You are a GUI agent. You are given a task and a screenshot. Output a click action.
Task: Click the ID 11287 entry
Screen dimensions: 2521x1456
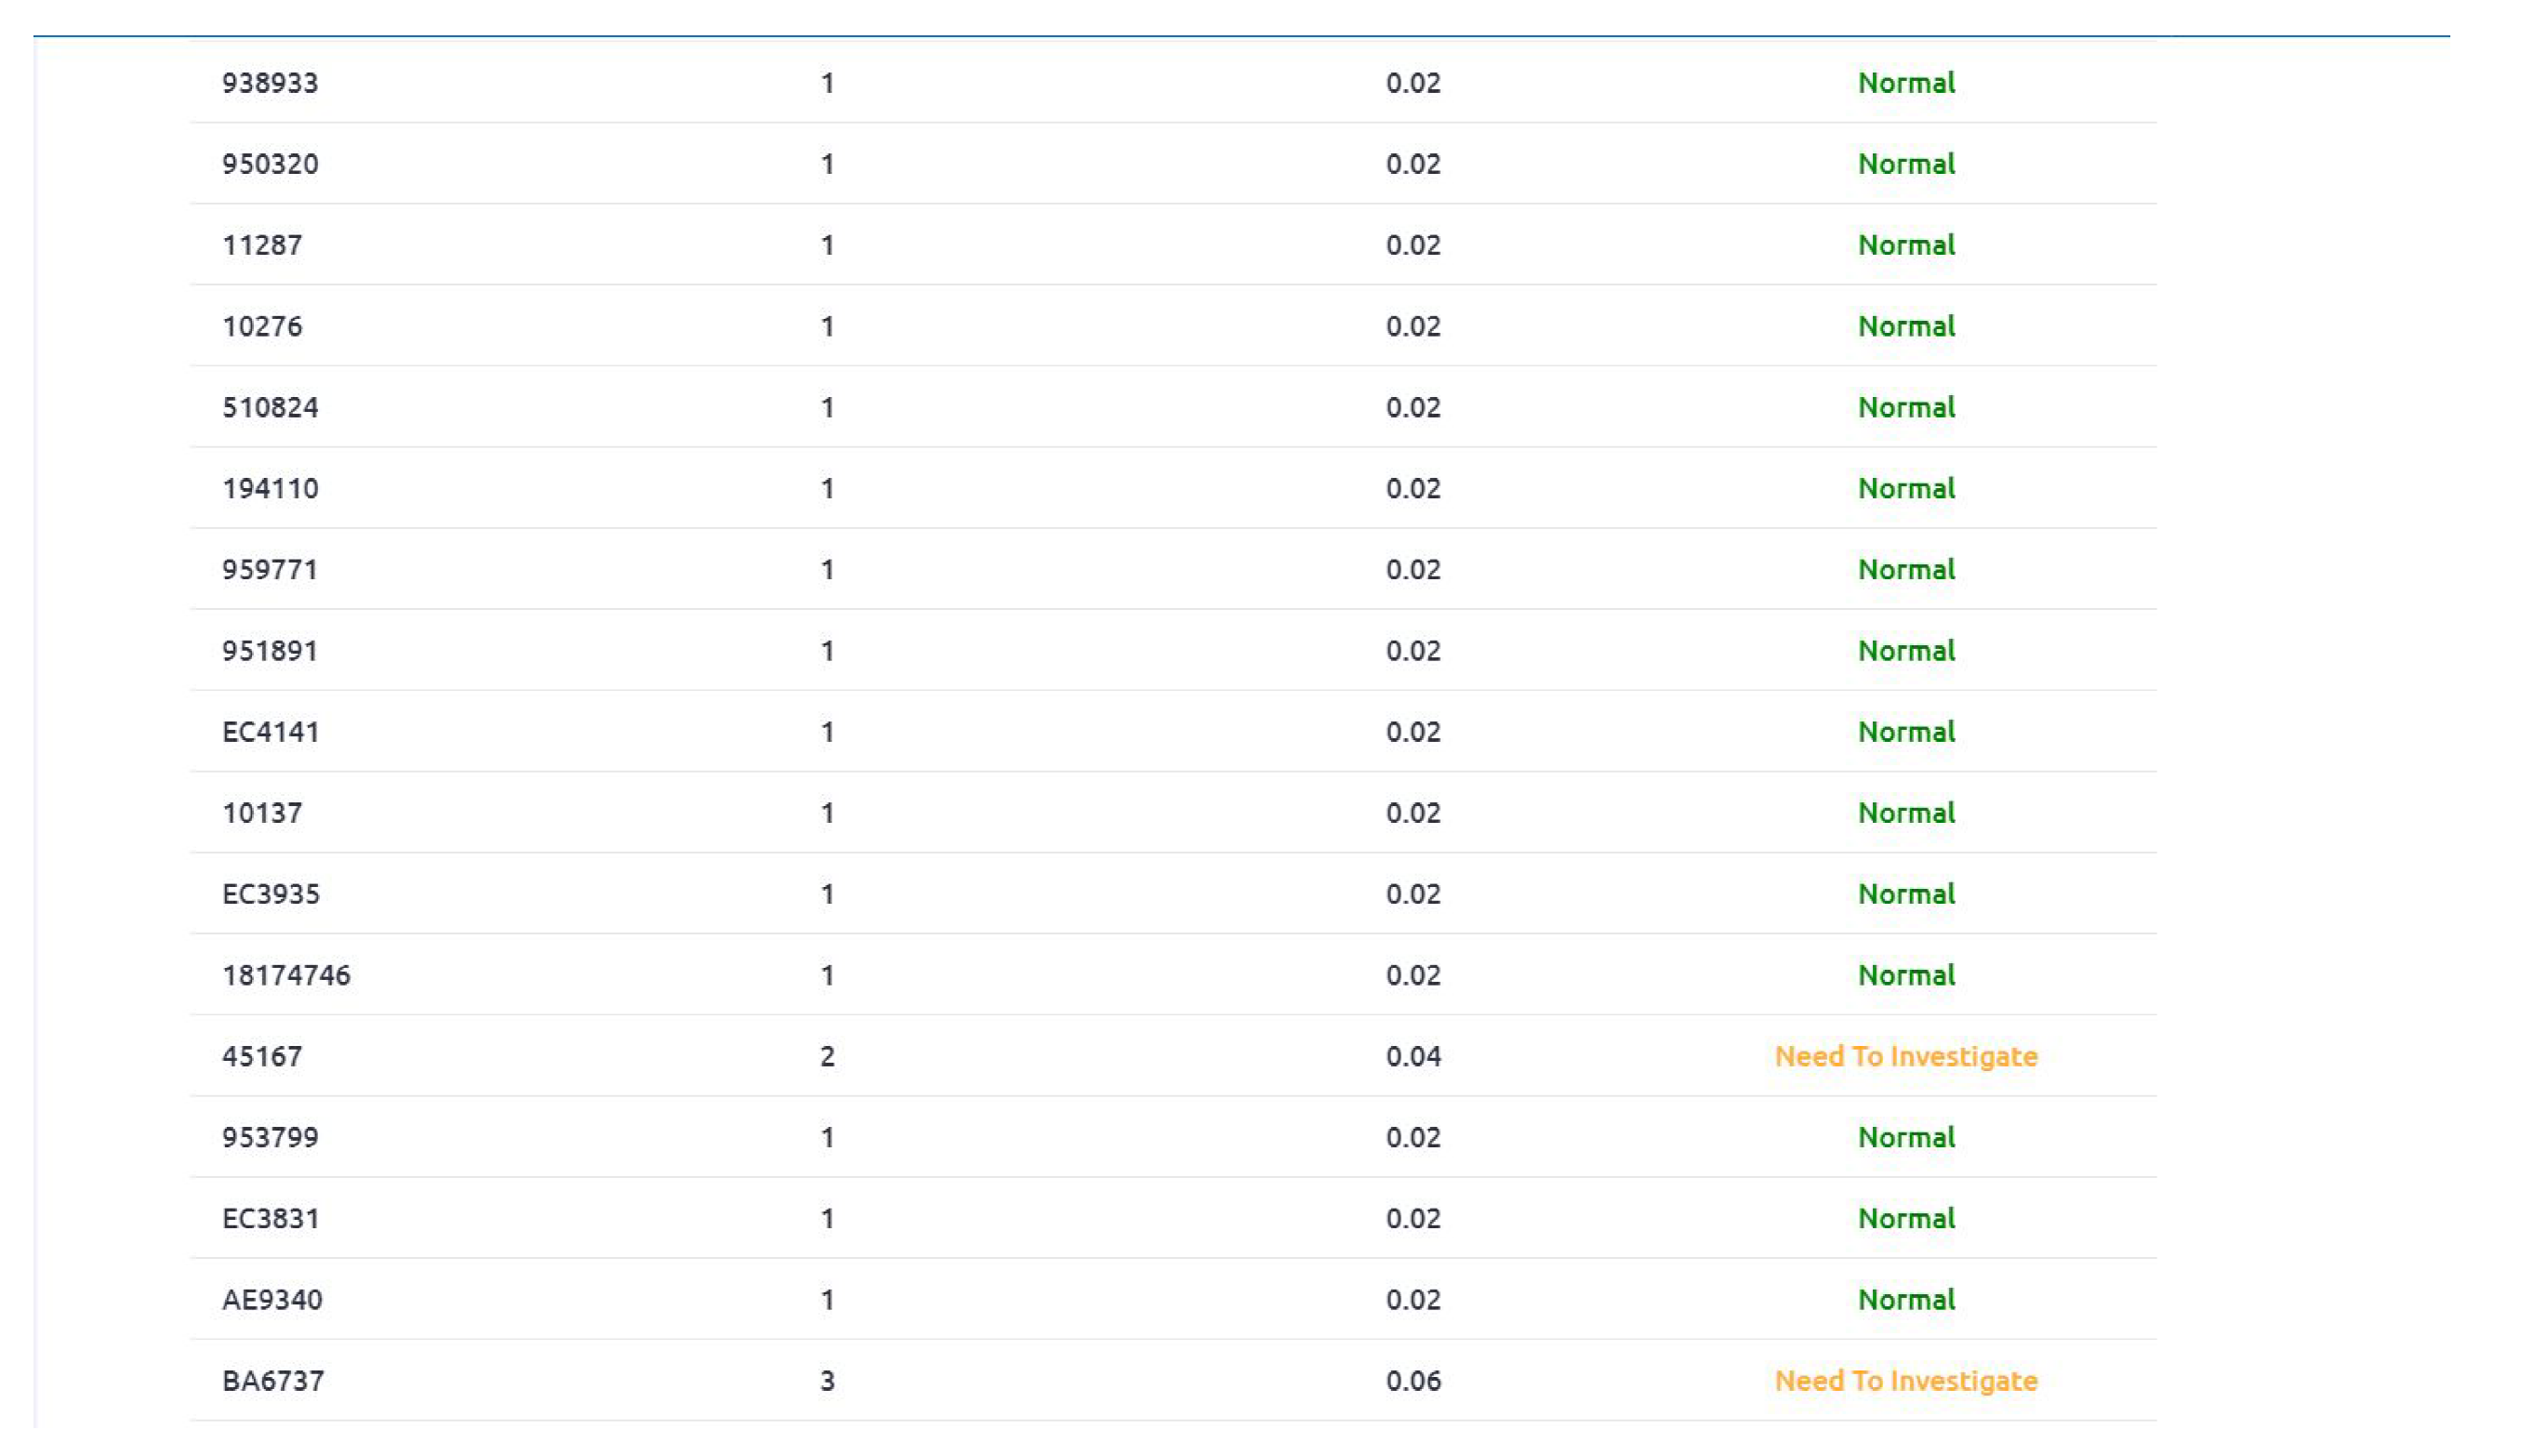tap(262, 245)
